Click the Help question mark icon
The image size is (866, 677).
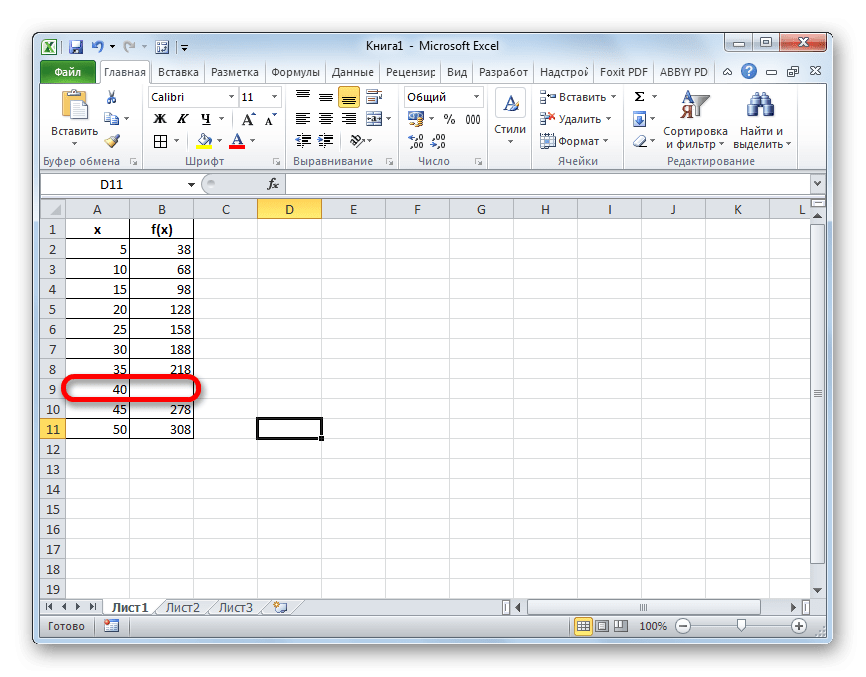coord(749,71)
